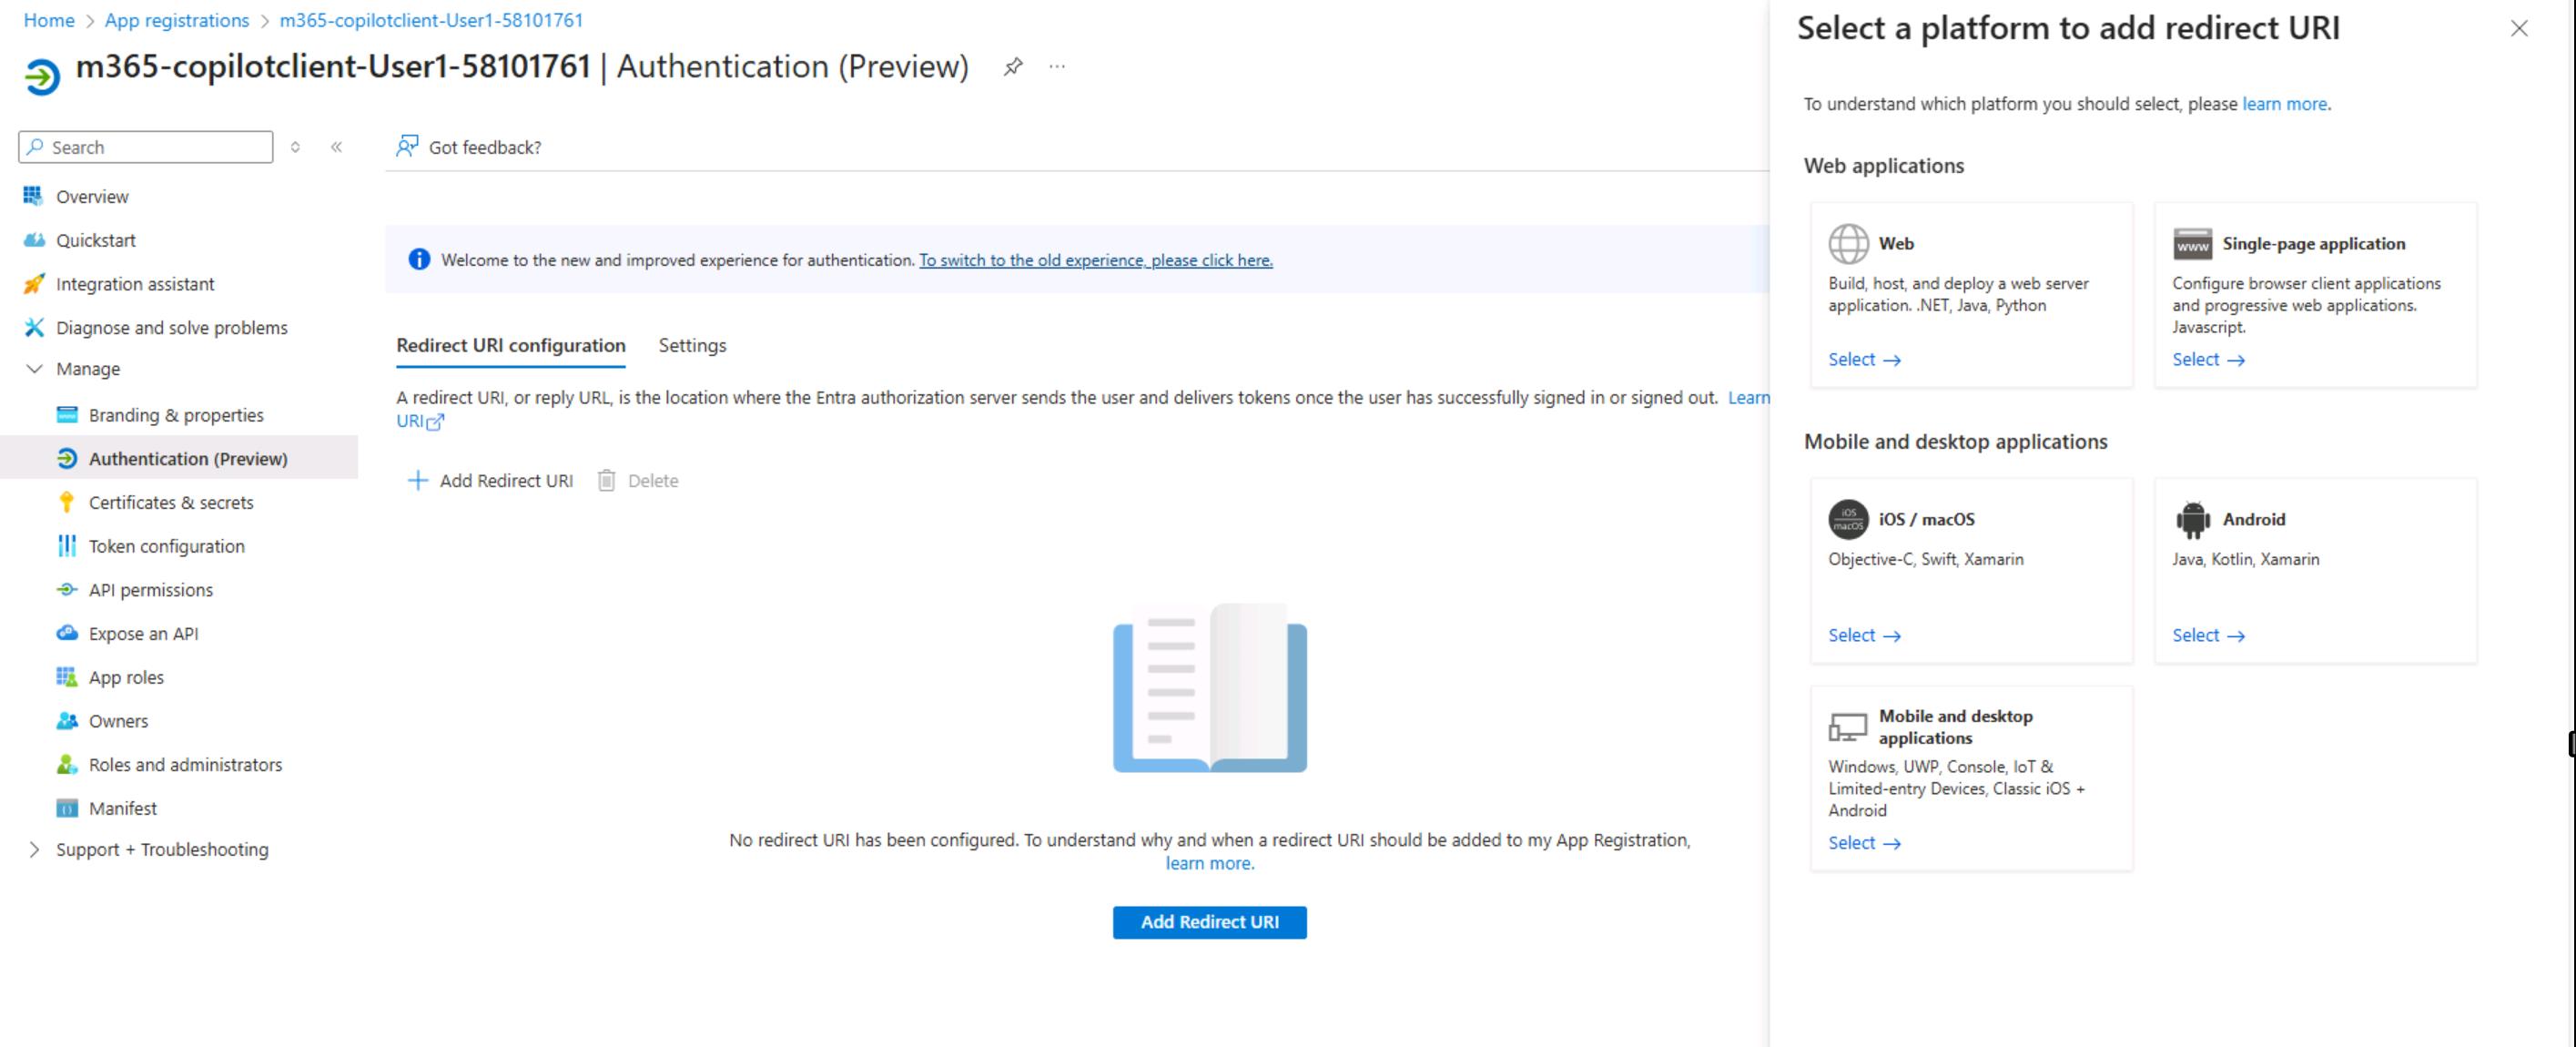The width and height of the screenshot is (2576, 1047).
Task: Open the ellipsis more options menu
Action: click(1057, 67)
